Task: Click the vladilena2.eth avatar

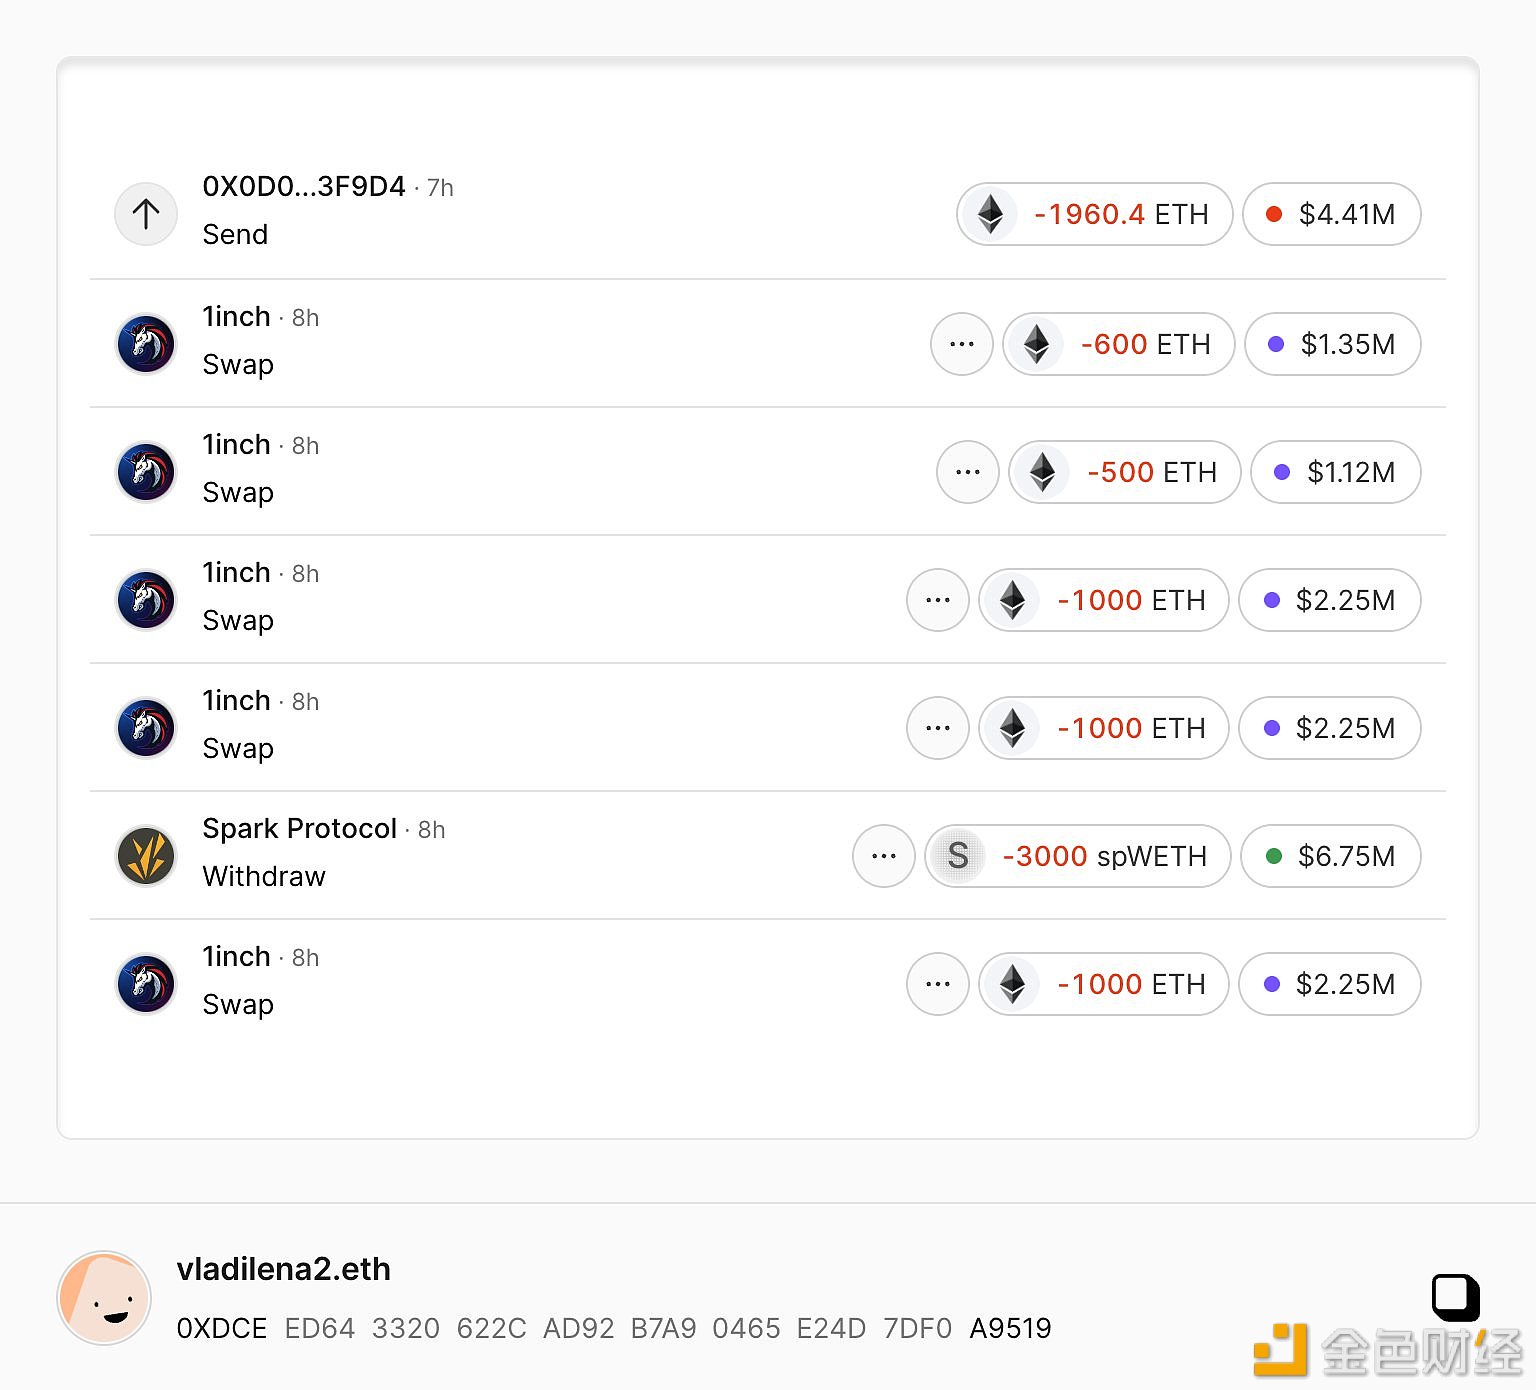Action: coord(104,1297)
